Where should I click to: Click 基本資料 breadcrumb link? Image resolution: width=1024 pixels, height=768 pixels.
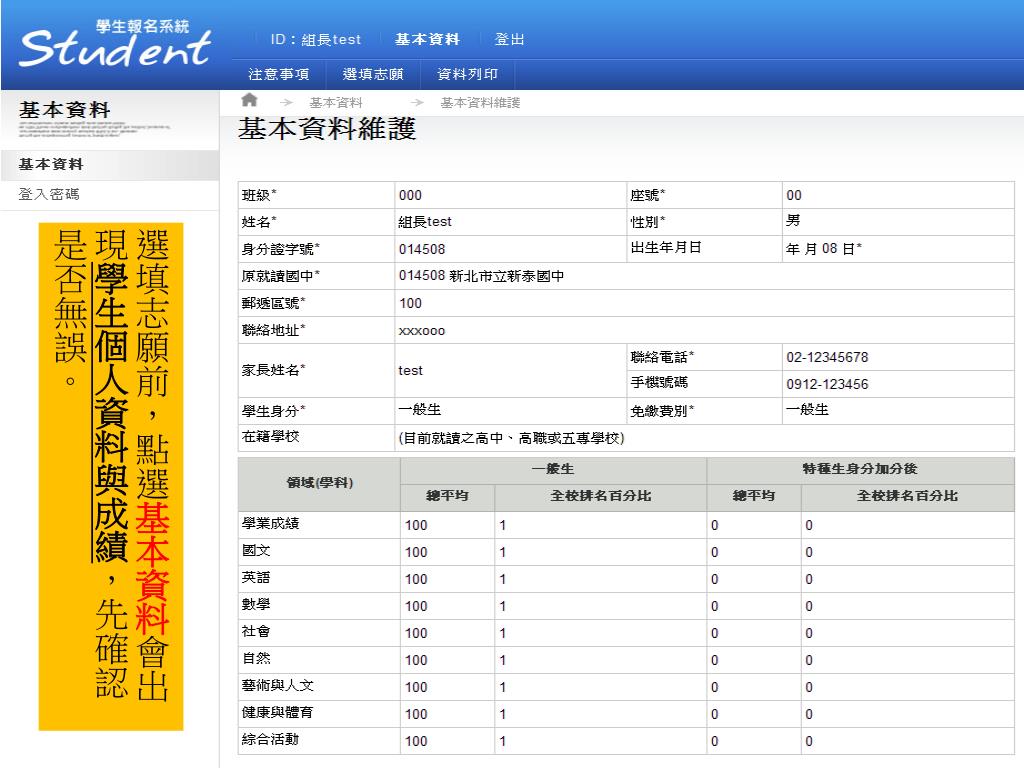(336, 103)
